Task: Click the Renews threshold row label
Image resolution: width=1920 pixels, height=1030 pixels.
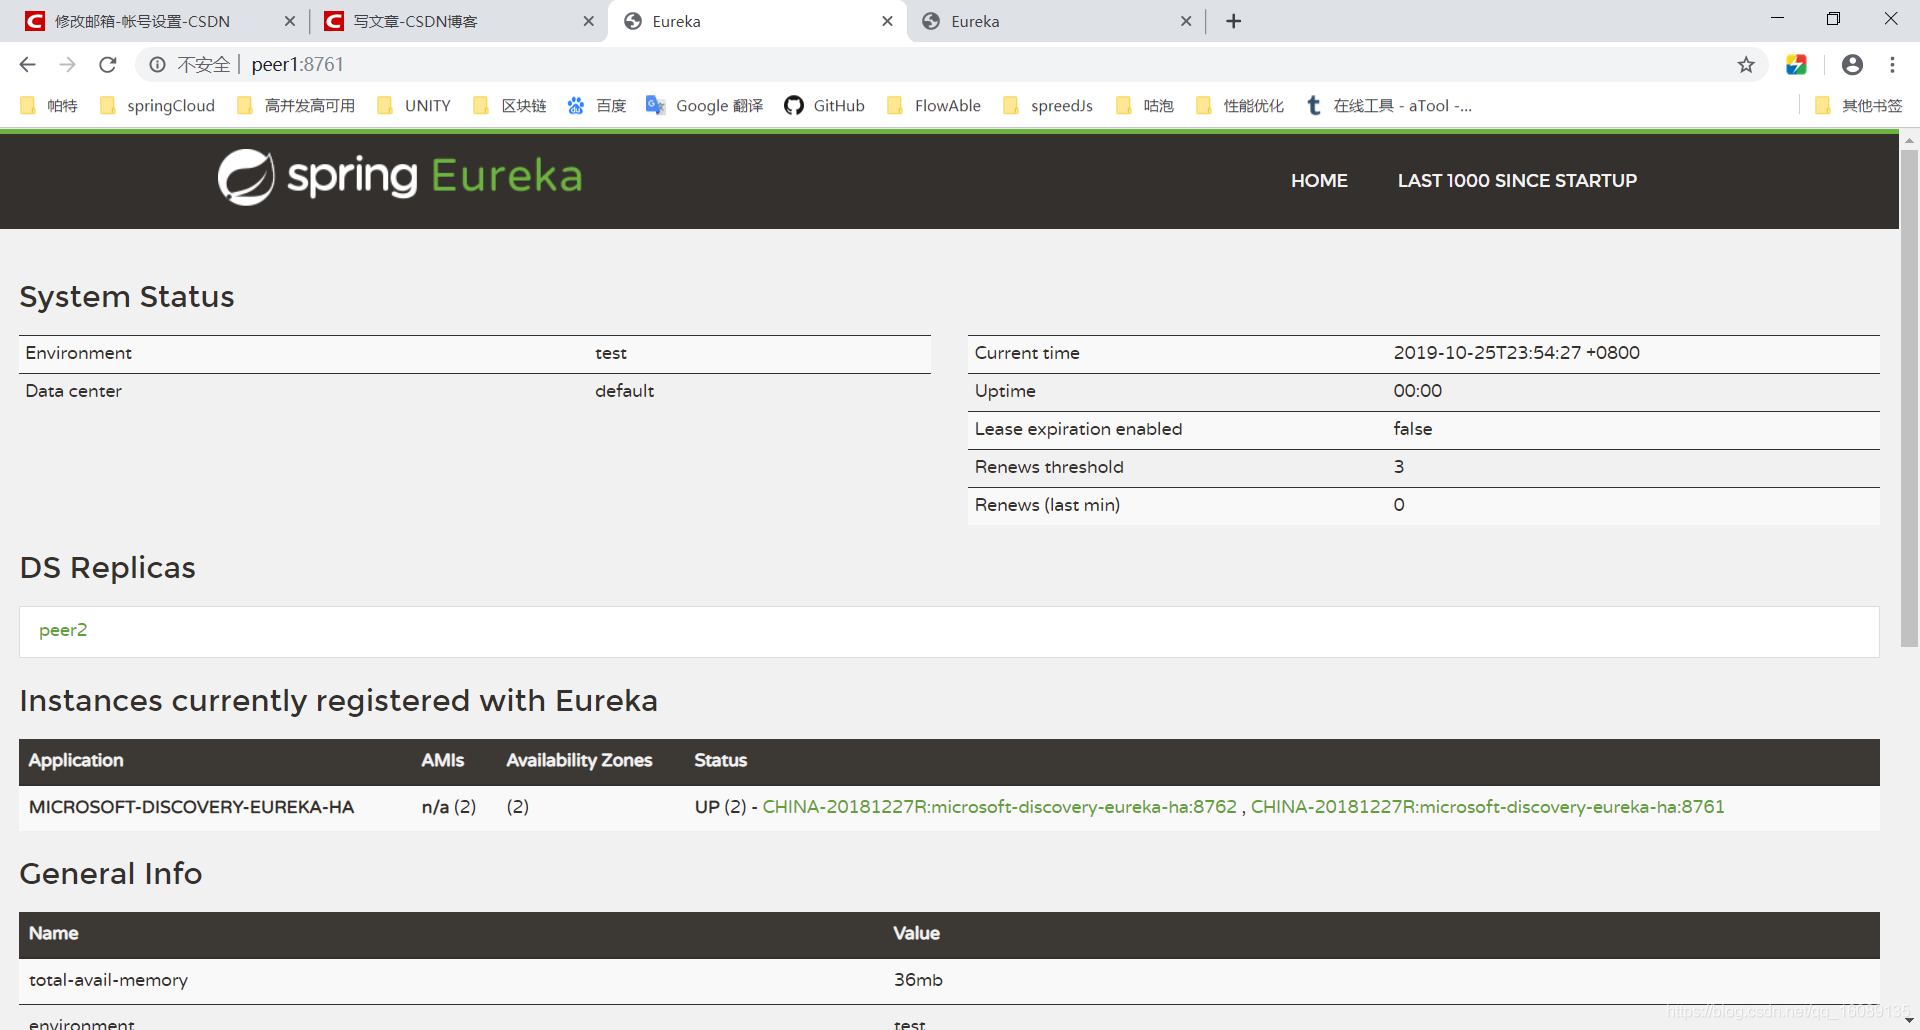Action: (1049, 467)
